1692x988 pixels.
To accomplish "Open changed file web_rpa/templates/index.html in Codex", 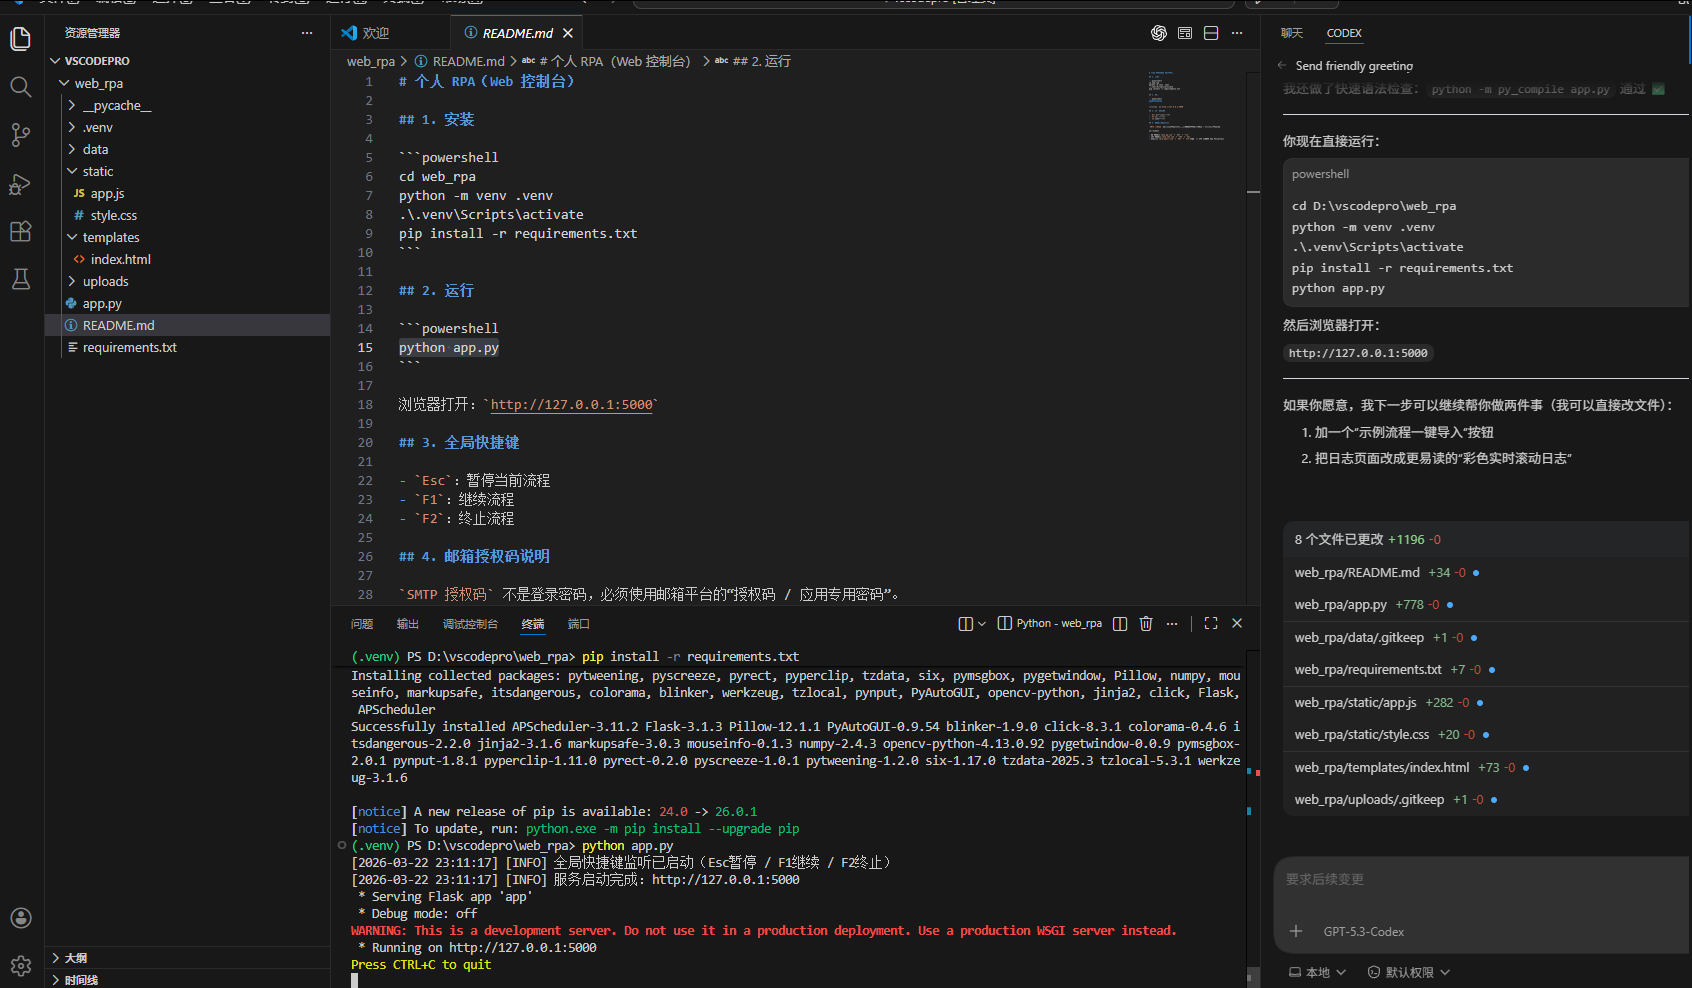I will (1381, 768).
